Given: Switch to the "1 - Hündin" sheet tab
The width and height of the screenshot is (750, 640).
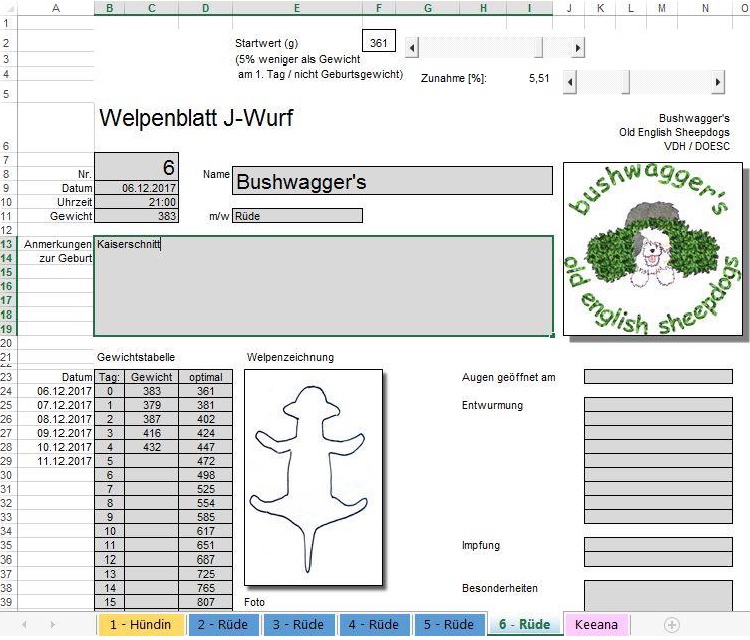Looking at the screenshot, I should pyautogui.click(x=141, y=625).
